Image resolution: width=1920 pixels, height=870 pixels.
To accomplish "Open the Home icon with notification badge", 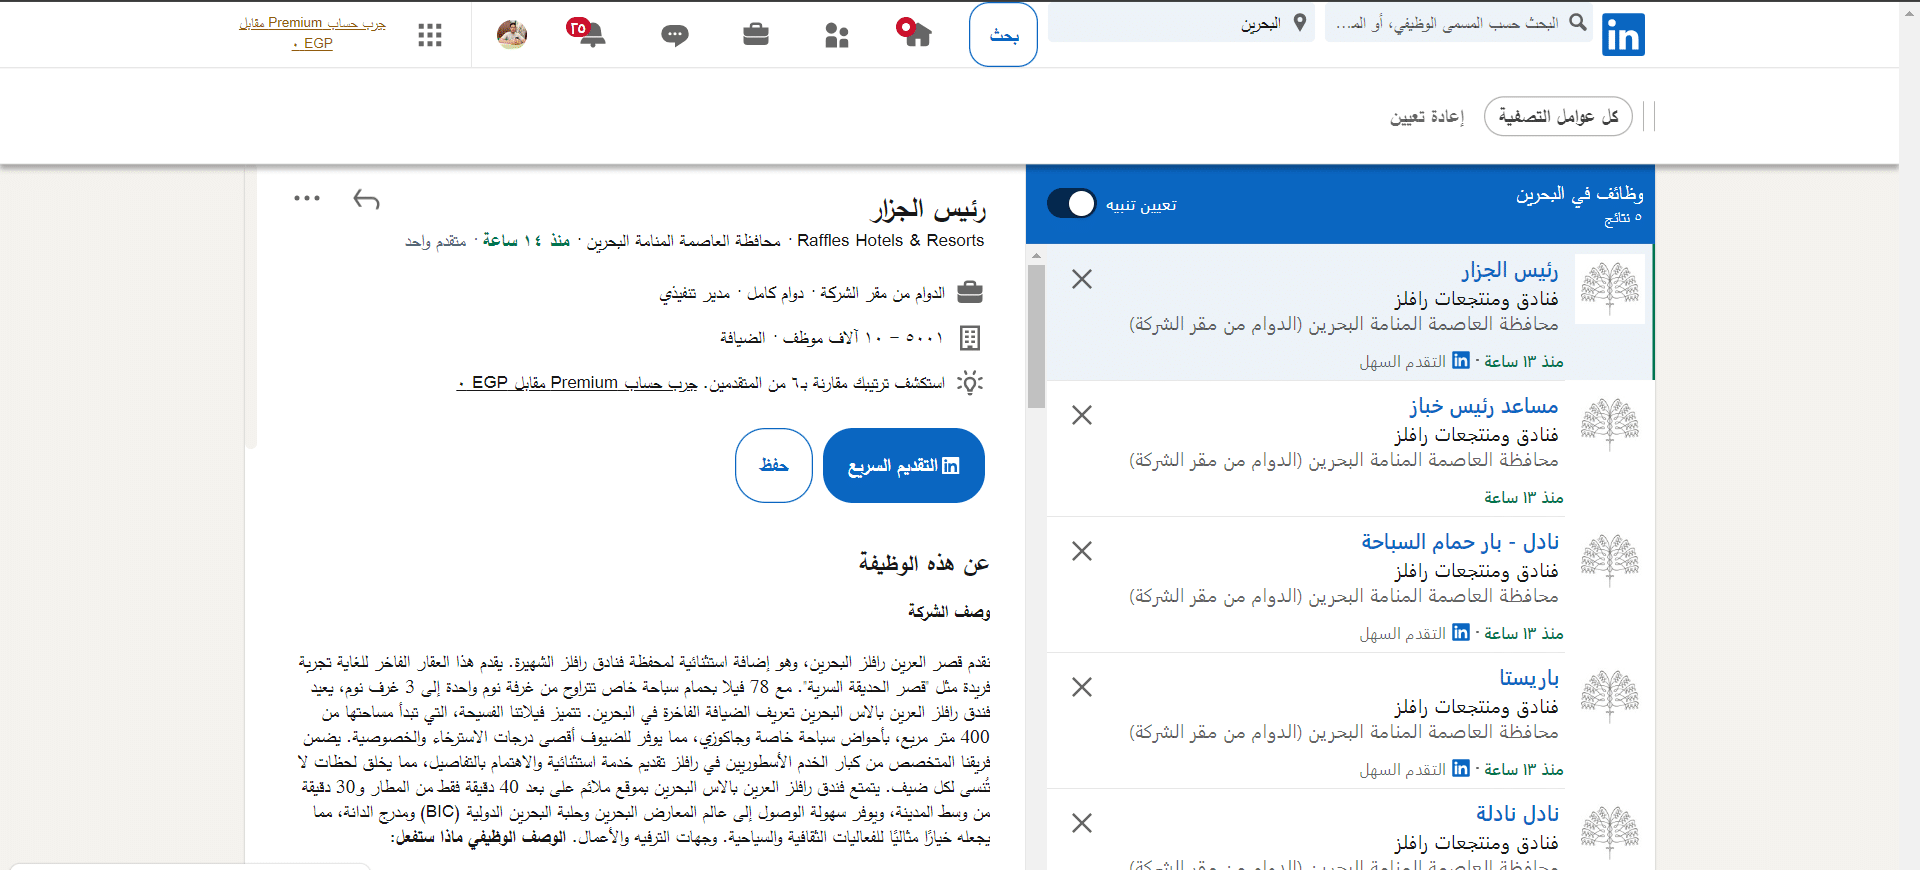I will tap(914, 33).
